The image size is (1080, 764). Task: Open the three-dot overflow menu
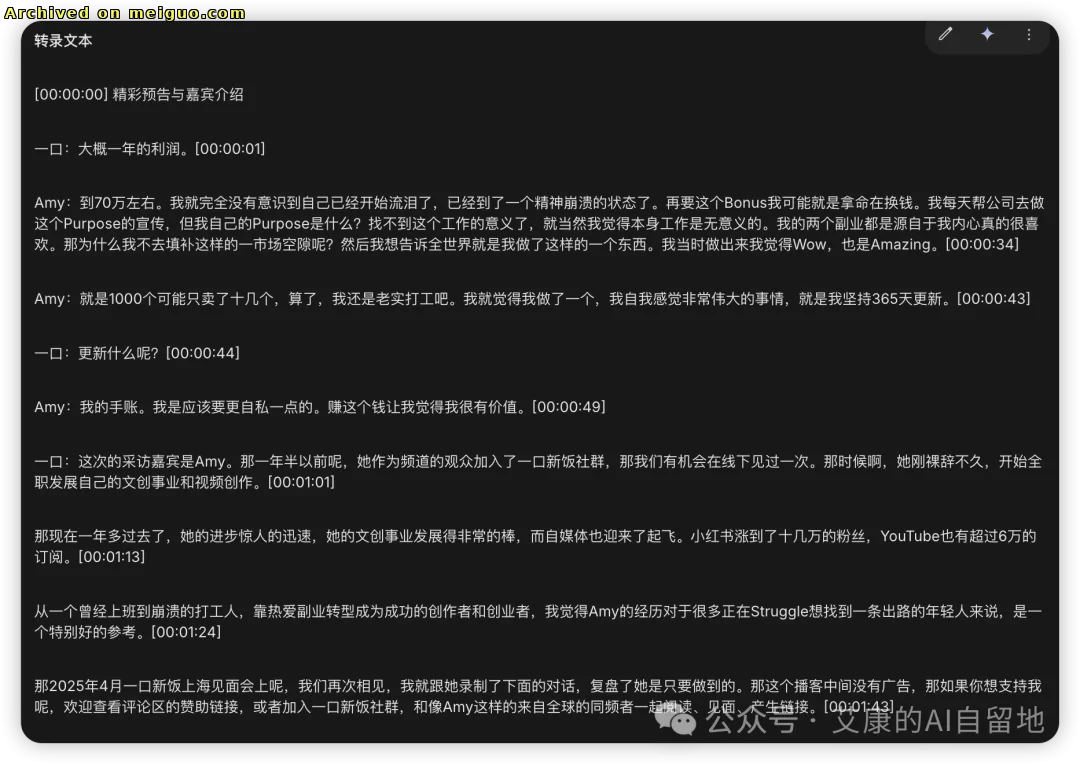(1029, 34)
